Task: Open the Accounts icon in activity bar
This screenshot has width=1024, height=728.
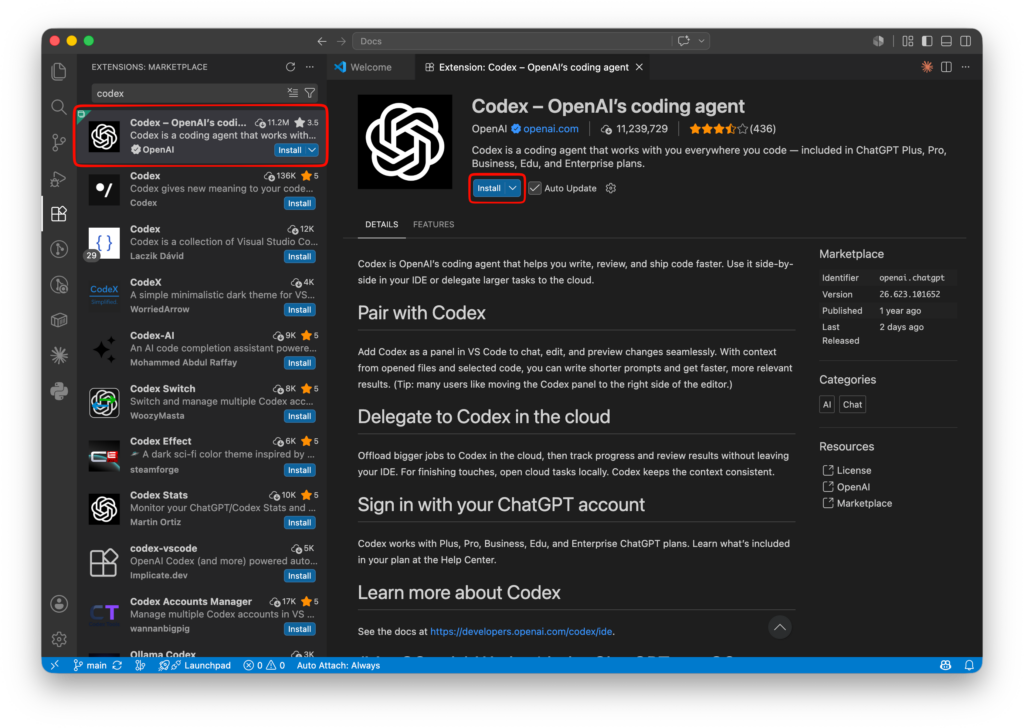Action: pyautogui.click(x=59, y=604)
